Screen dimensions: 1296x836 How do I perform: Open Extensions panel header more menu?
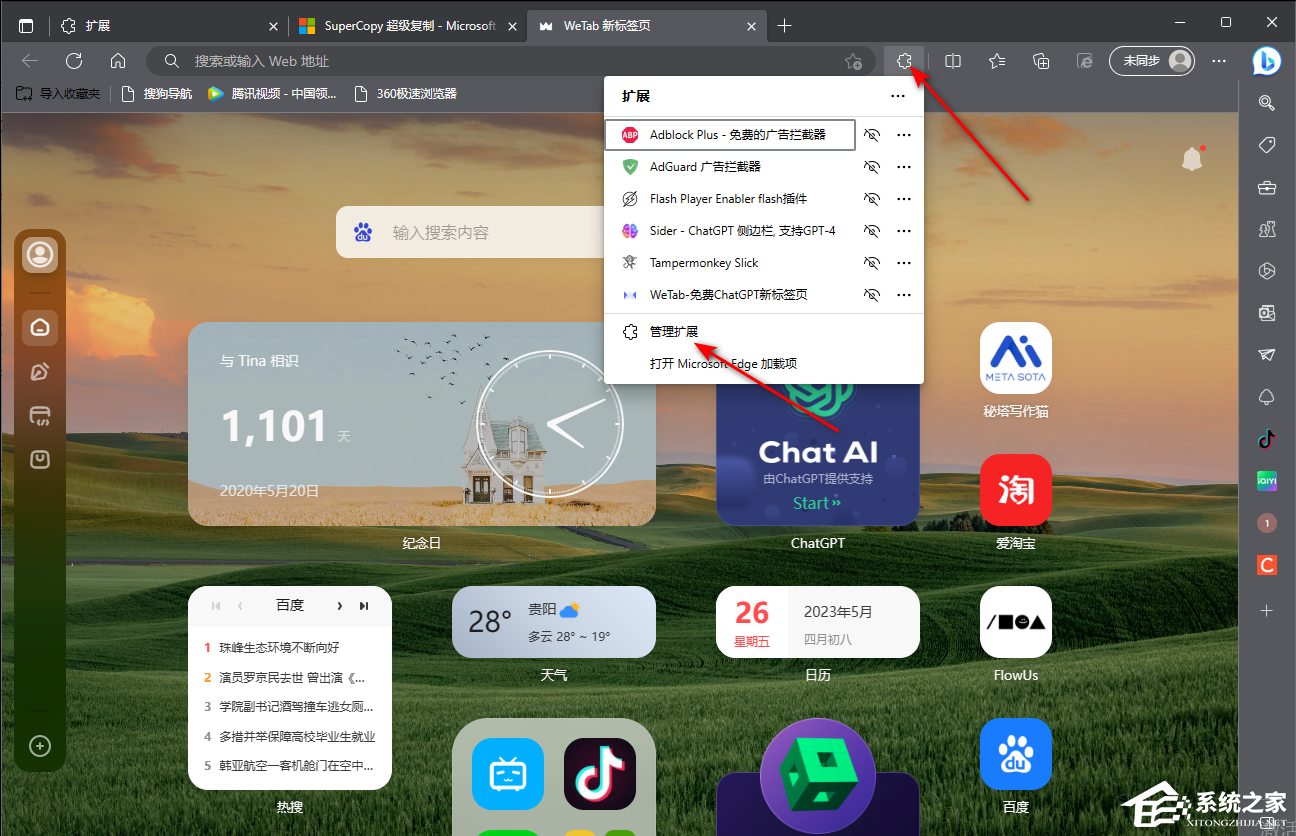(897, 96)
